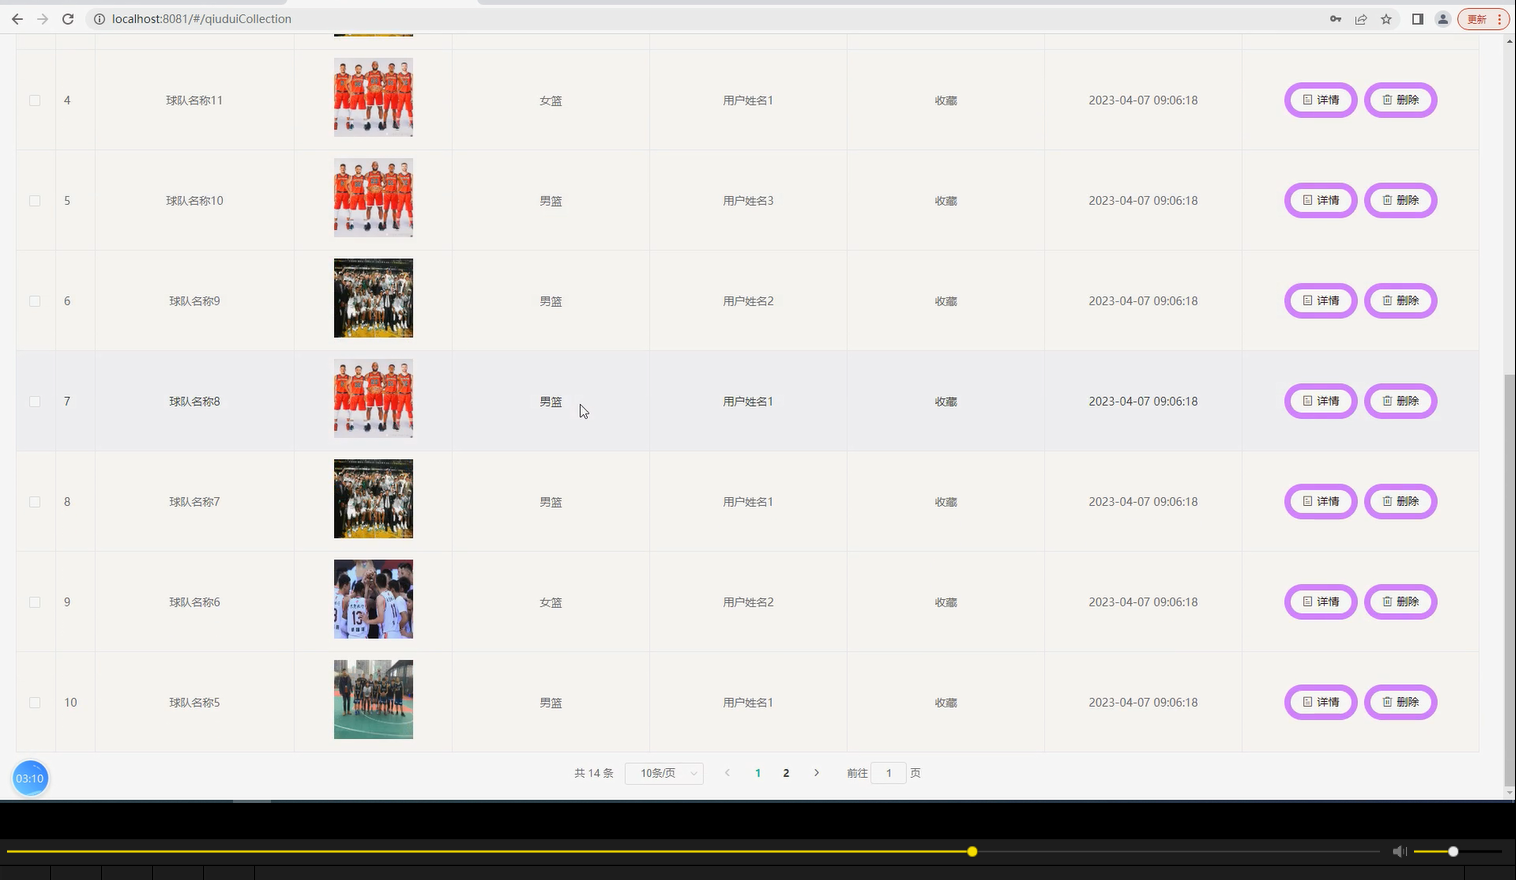
Task: Click the next page chevron
Action: coord(816,773)
